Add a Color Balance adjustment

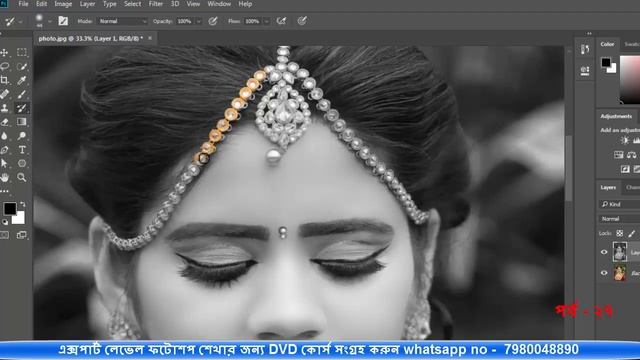631,155
